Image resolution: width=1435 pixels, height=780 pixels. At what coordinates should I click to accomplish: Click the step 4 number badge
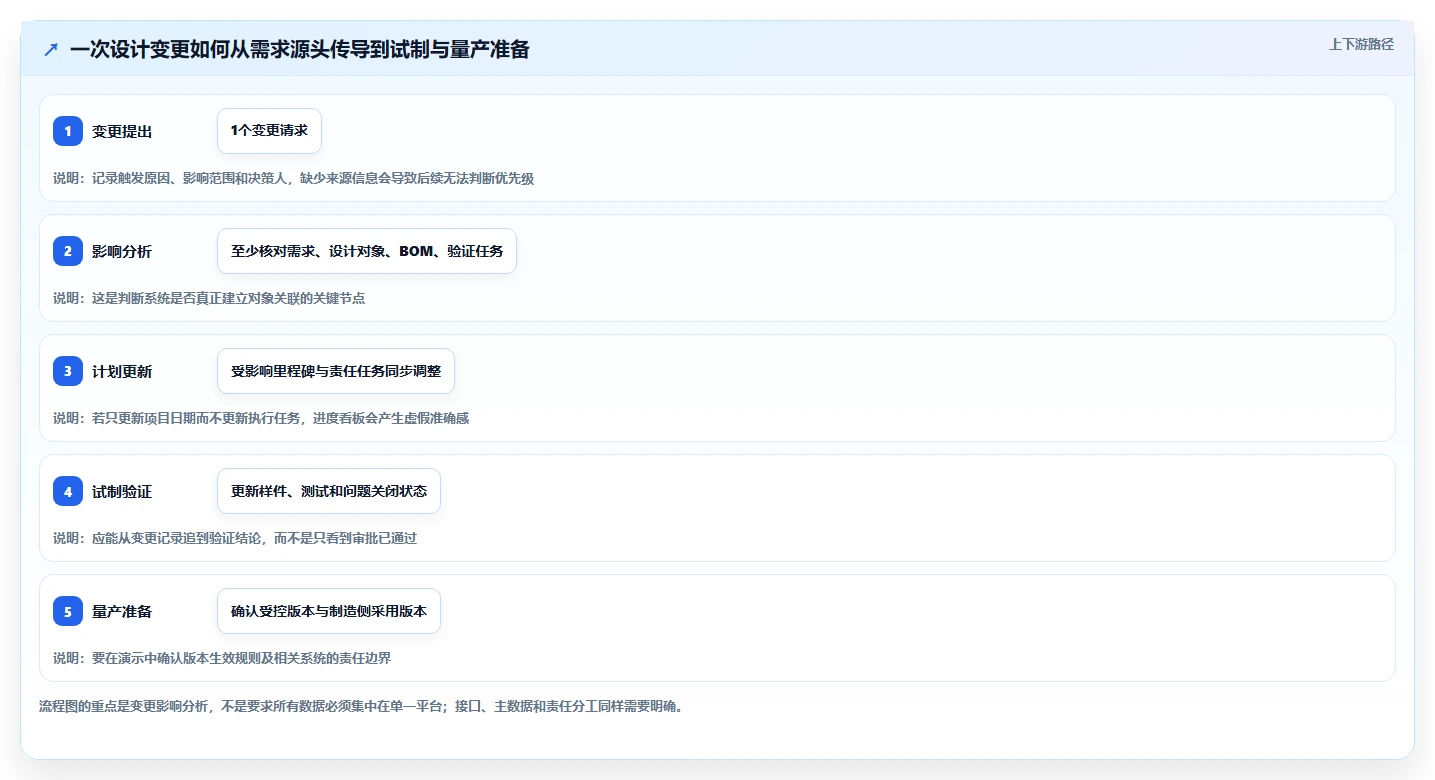coord(68,491)
